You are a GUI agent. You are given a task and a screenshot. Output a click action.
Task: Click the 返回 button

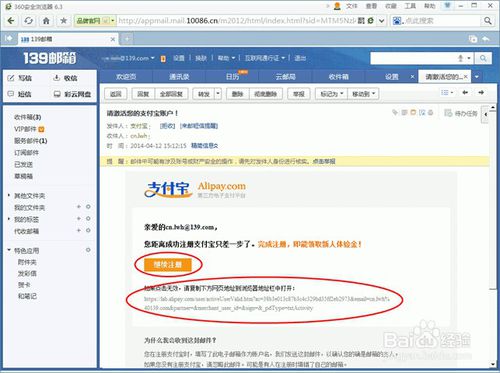tap(116, 94)
